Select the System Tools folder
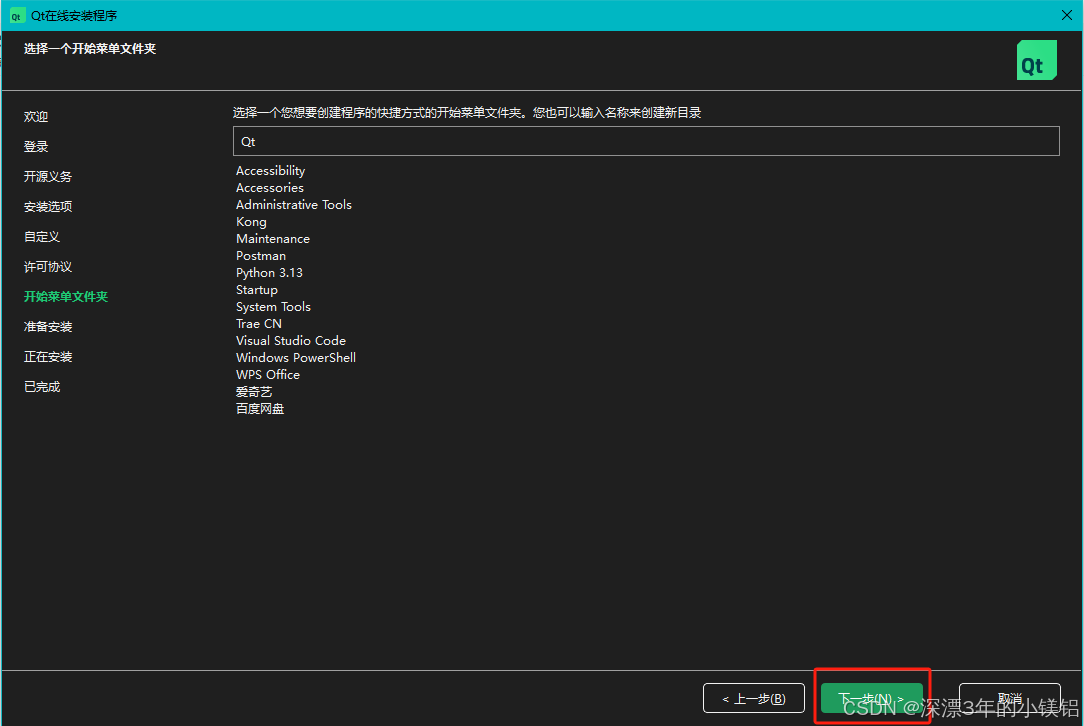This screenshot has height=726, width=1084. [x=273, y=307]
